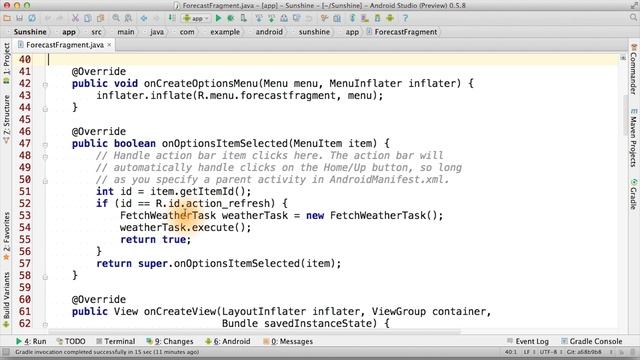640x360 pixels.
Task: Click the Redo arrow icon
Action: pyautogui.click(x=60, y=18)
